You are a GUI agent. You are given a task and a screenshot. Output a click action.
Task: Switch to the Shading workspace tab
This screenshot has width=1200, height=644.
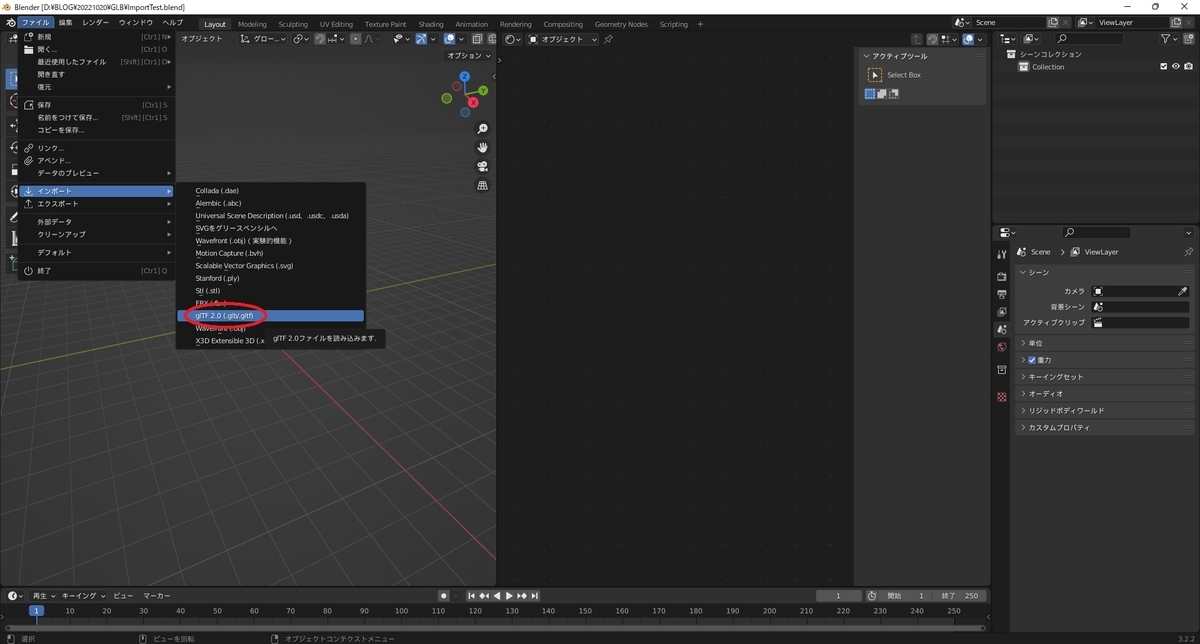[431, 24]
